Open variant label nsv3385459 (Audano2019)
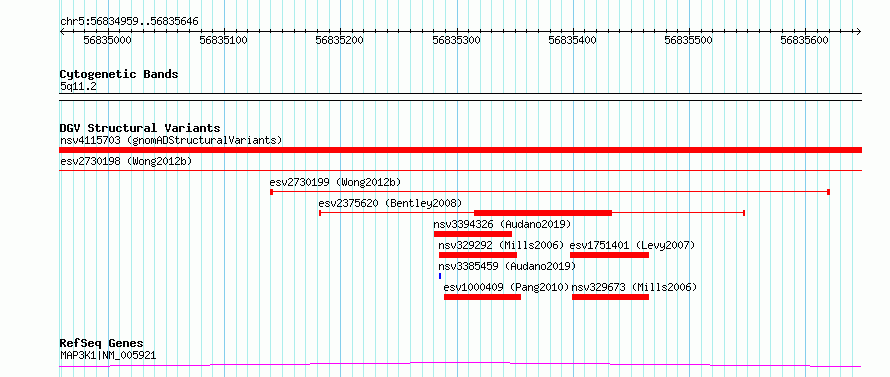 coord(507,266)
